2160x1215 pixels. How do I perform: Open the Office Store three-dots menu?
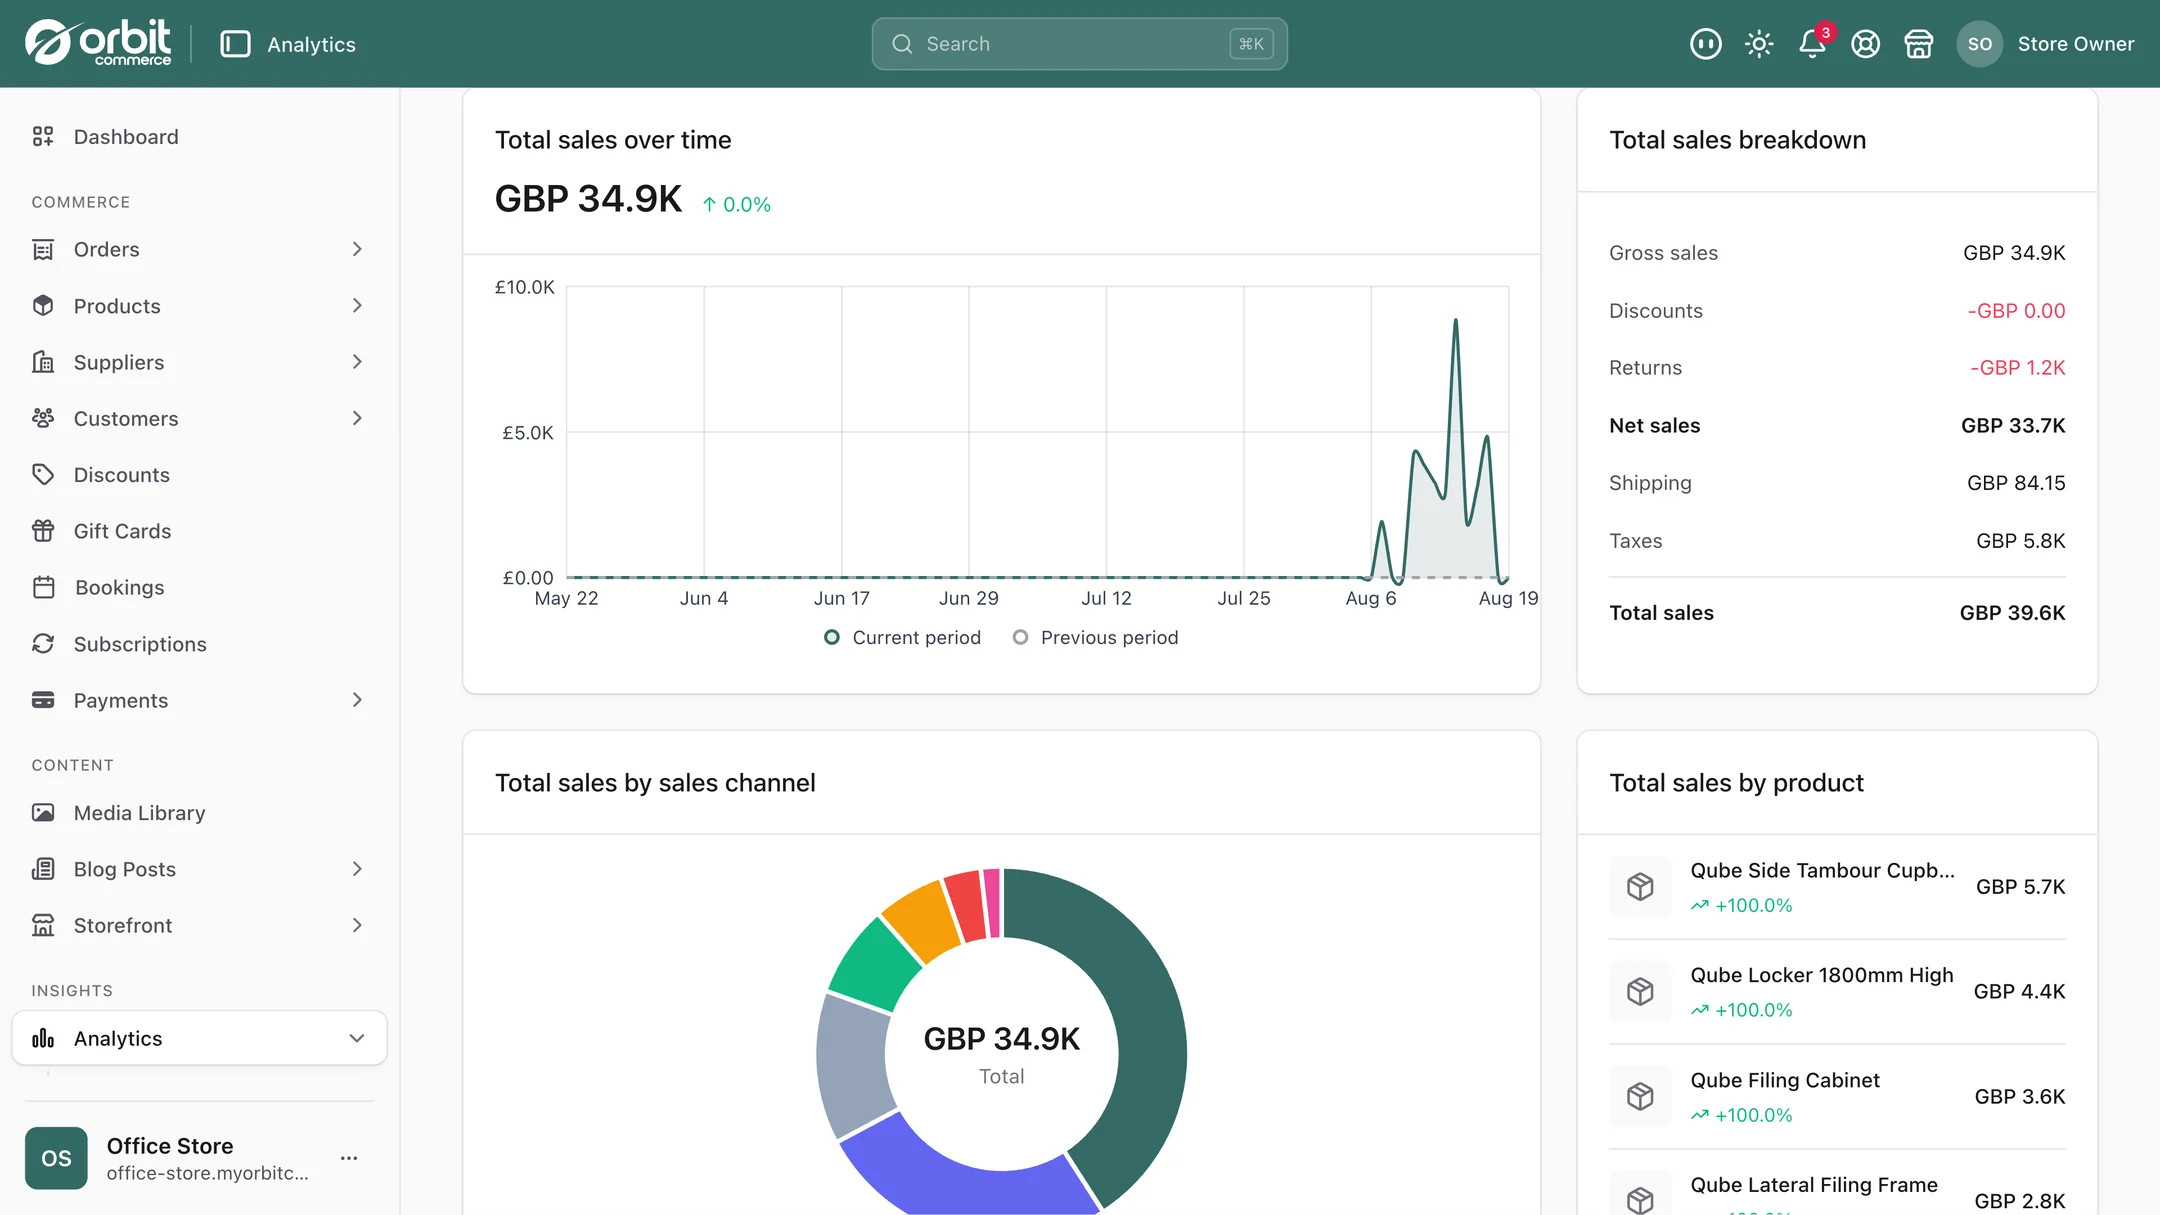pyautogui.click(x=349, y=1158)
